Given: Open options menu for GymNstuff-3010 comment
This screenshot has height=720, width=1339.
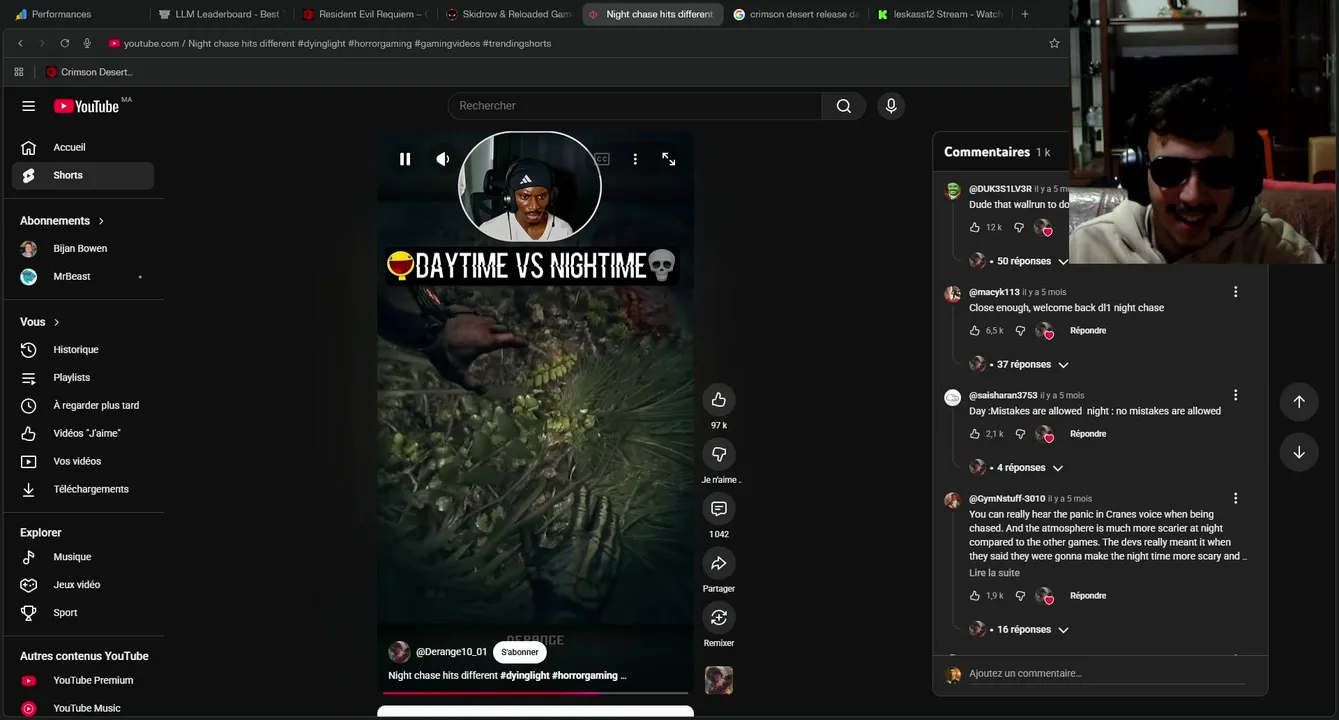Looking at the screenshot, I should click(1235, 498).
